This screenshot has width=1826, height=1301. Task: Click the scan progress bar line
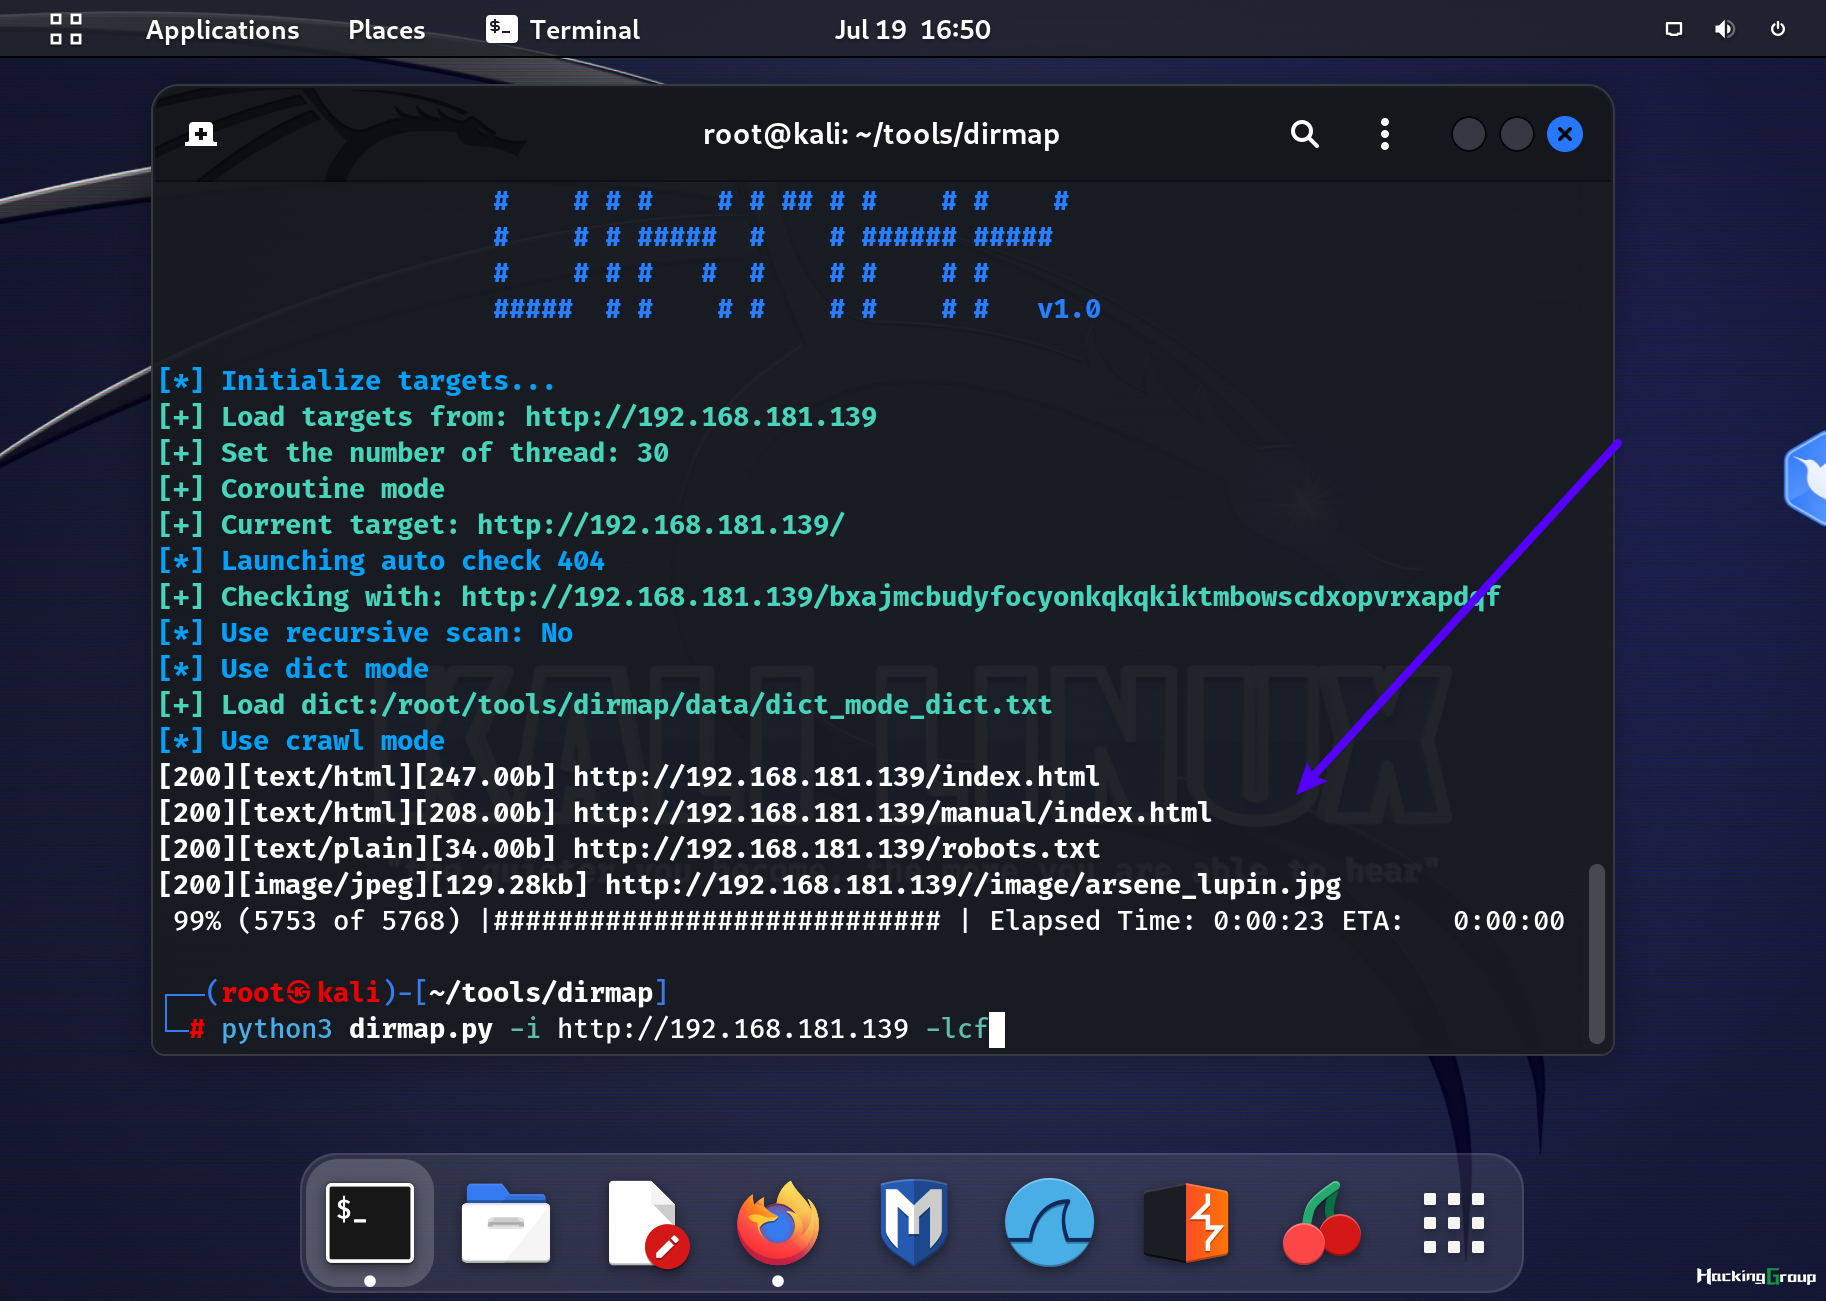[868, 921]
